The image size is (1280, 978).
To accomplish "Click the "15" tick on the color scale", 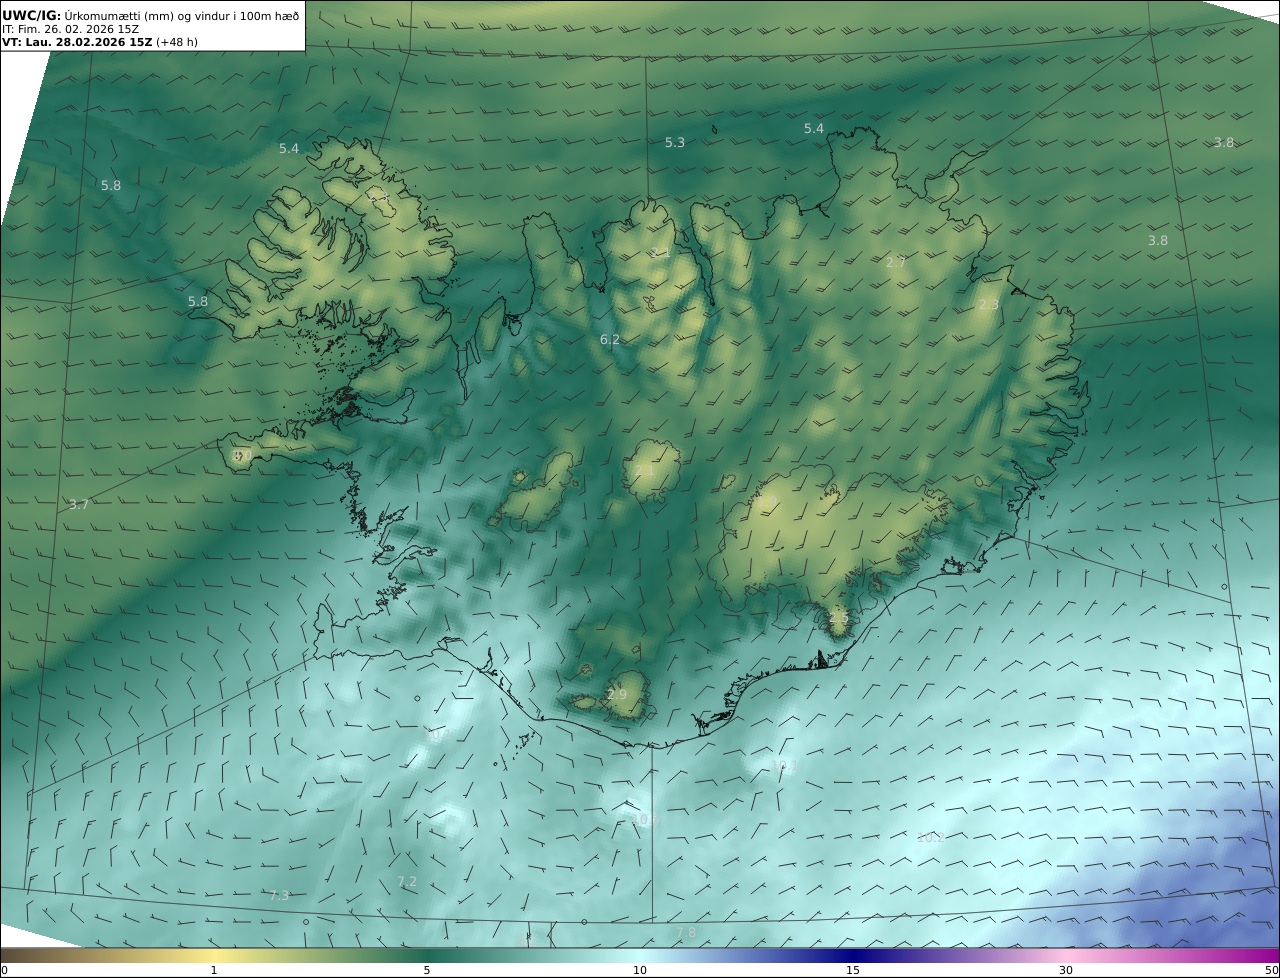I will tap(853, 970).
